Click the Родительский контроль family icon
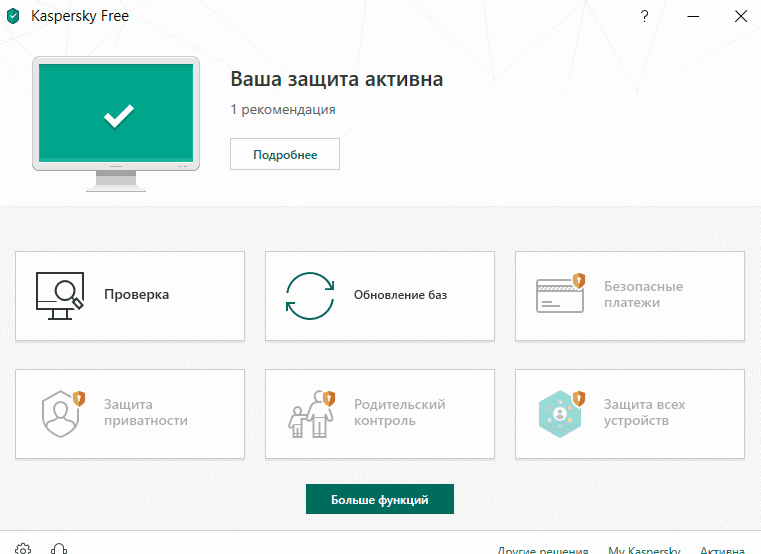Image resolution: width=761 pixels, height=554 pixels. (311, 414)
